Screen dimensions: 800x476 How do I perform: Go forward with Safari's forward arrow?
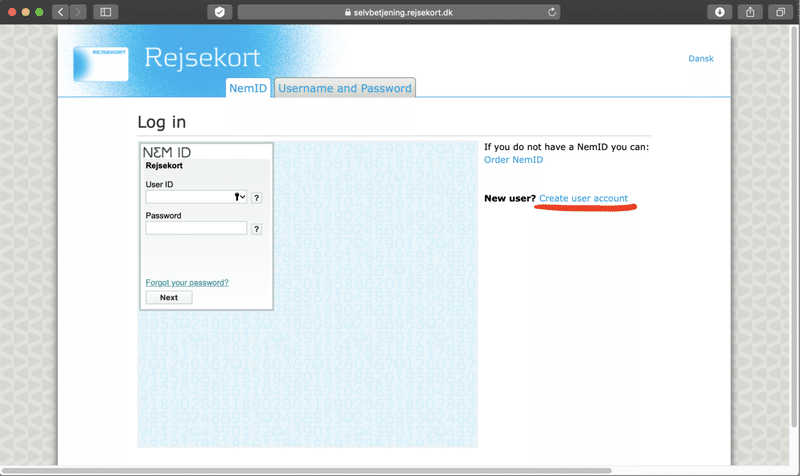(78, 12)
